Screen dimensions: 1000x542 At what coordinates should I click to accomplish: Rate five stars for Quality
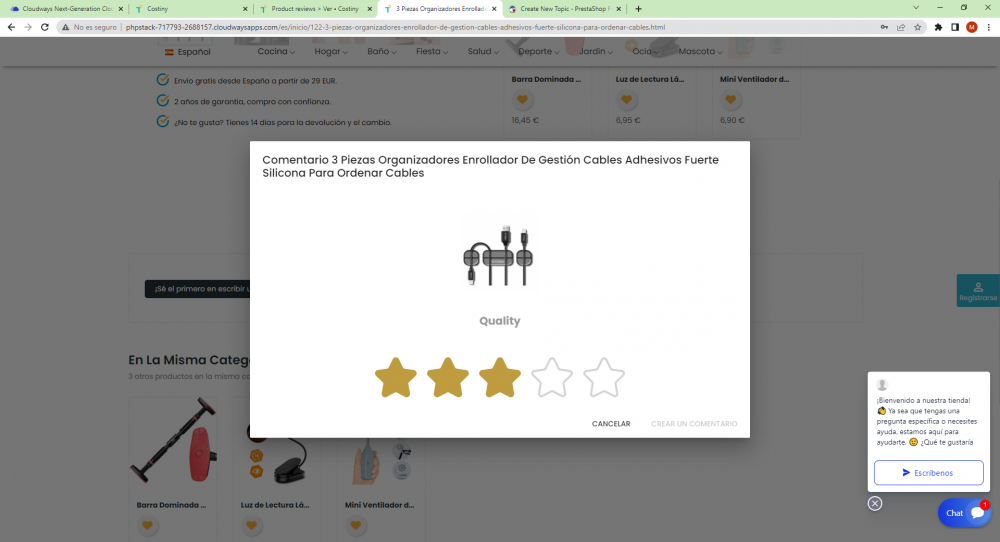tap(604, 377)
